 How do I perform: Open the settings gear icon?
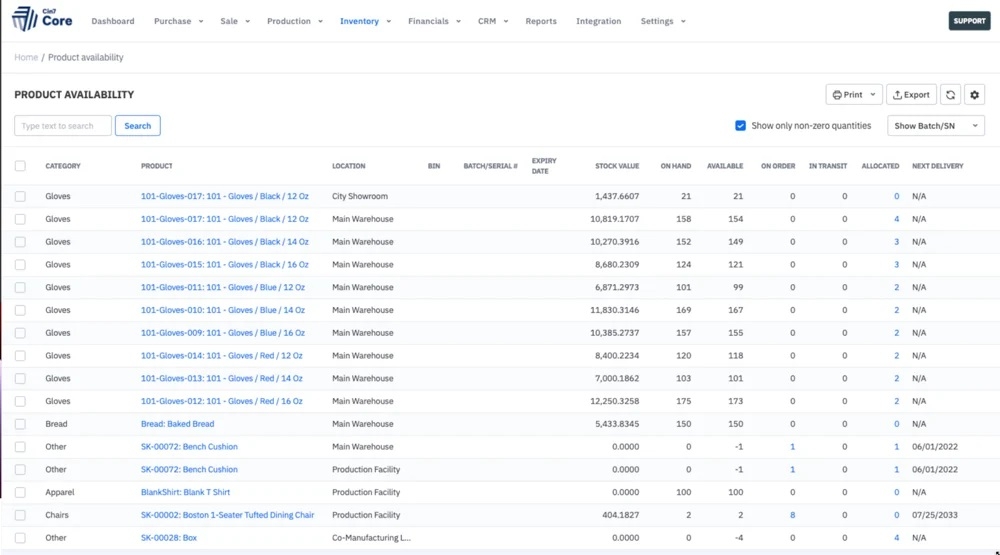pyautogui.click(x=975, y=95)
